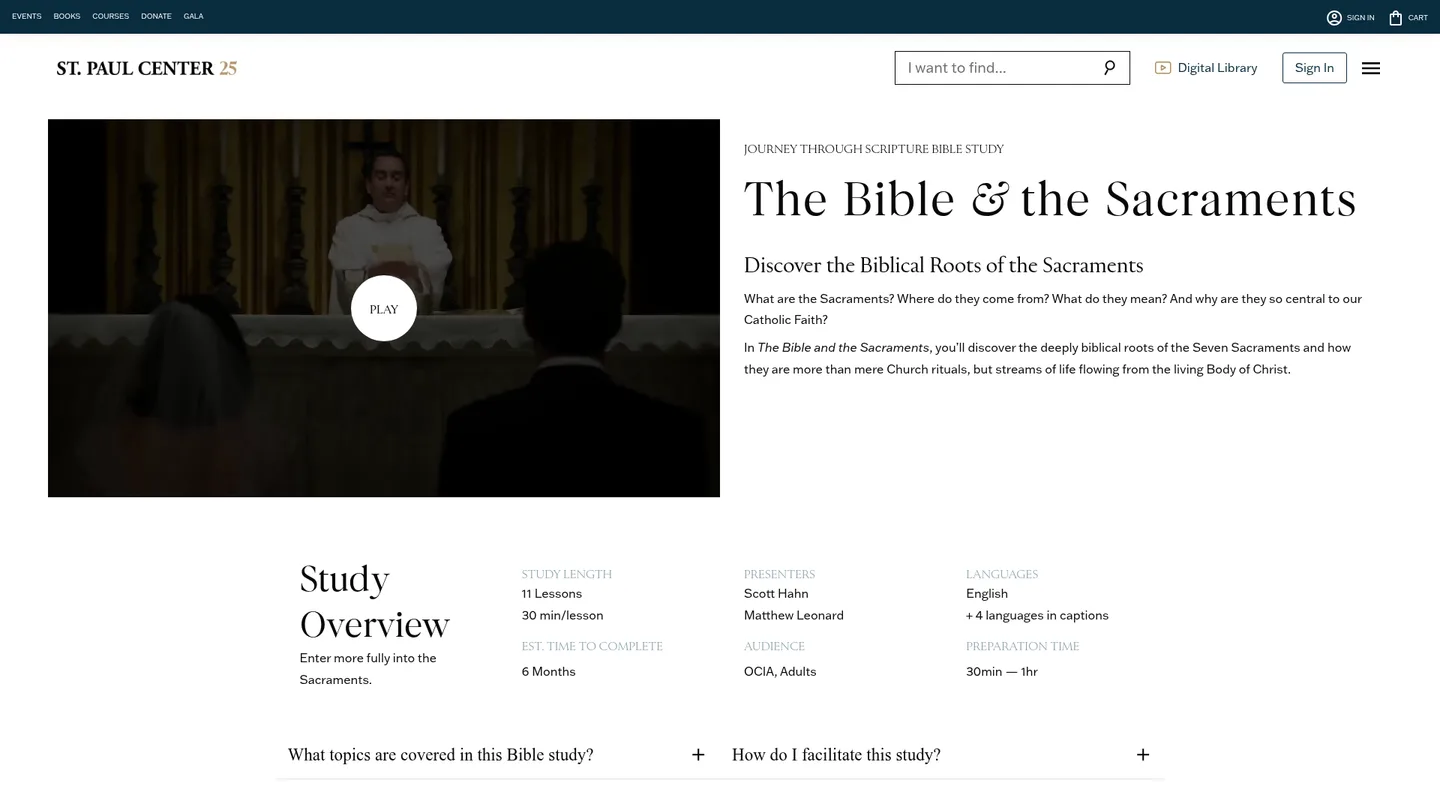This screenshot has height=810, width=1440.
Task: Open the hamburger menu
Action: tap(1371, 68)
